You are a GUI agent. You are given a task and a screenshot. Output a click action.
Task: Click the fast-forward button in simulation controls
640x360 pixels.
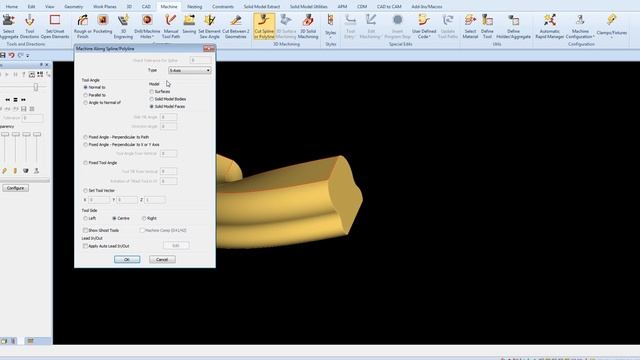23,100
